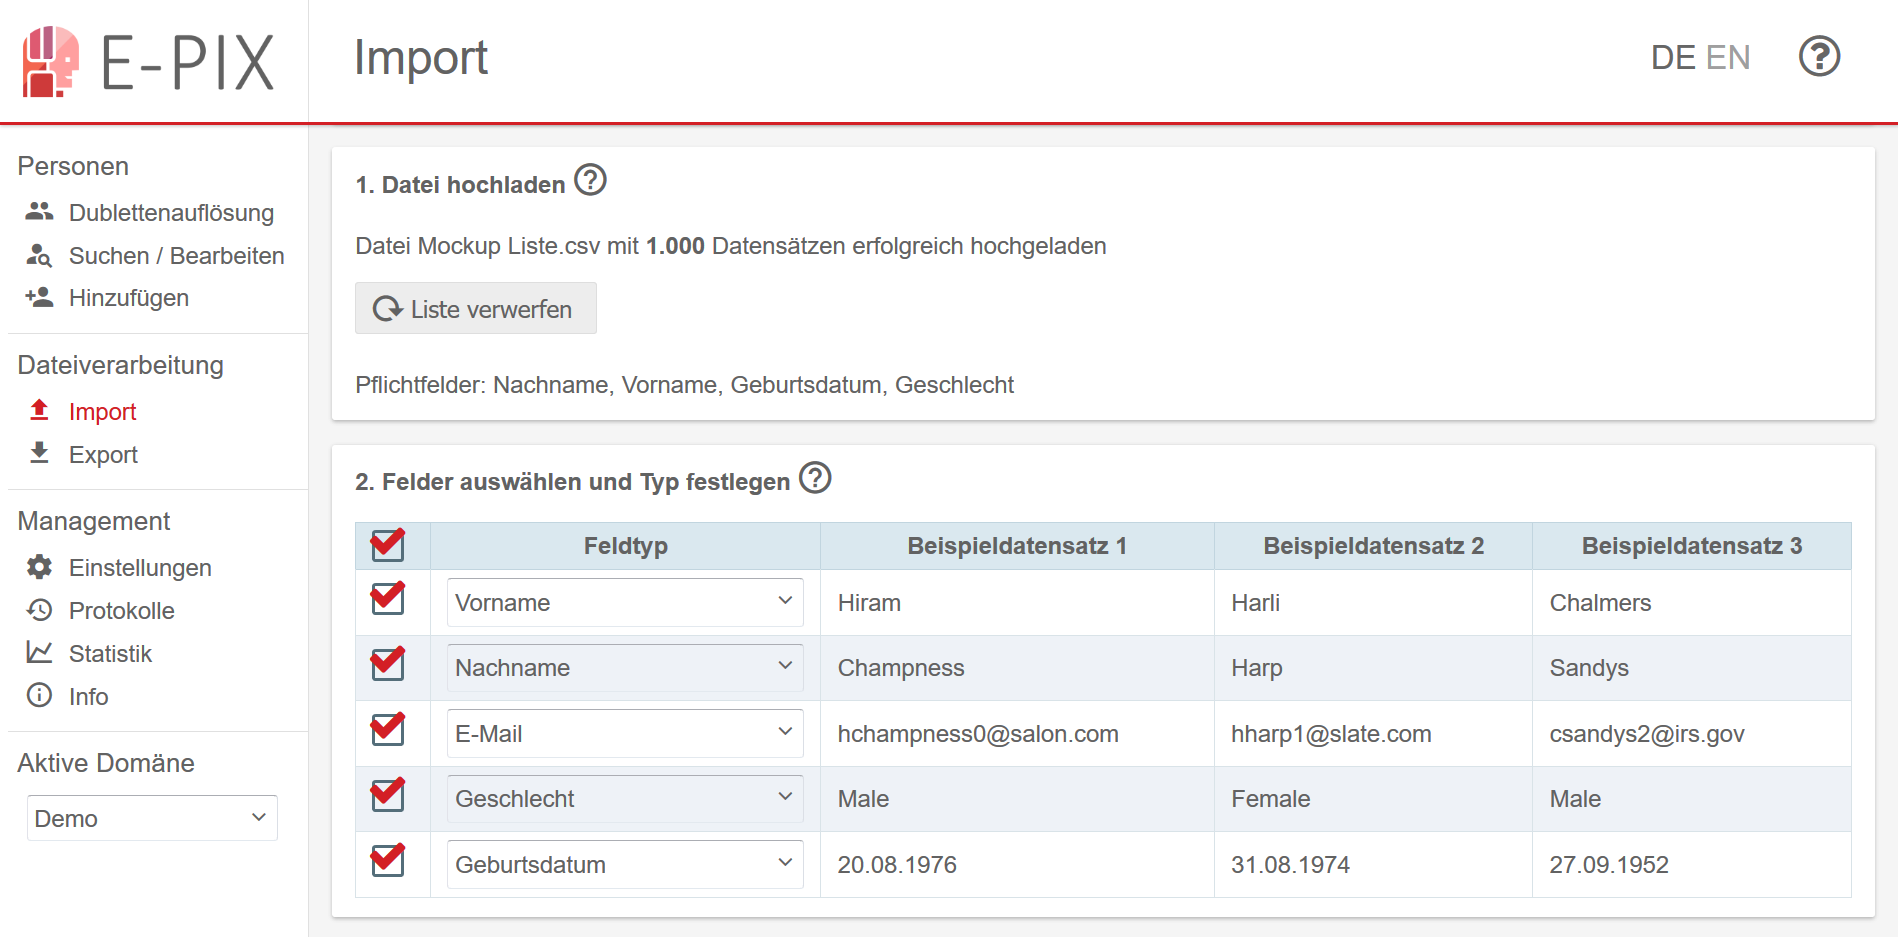This screenshot has width=1898, height=937.
Task: Click the Protokolle history icon
Action: click(39, 610)
